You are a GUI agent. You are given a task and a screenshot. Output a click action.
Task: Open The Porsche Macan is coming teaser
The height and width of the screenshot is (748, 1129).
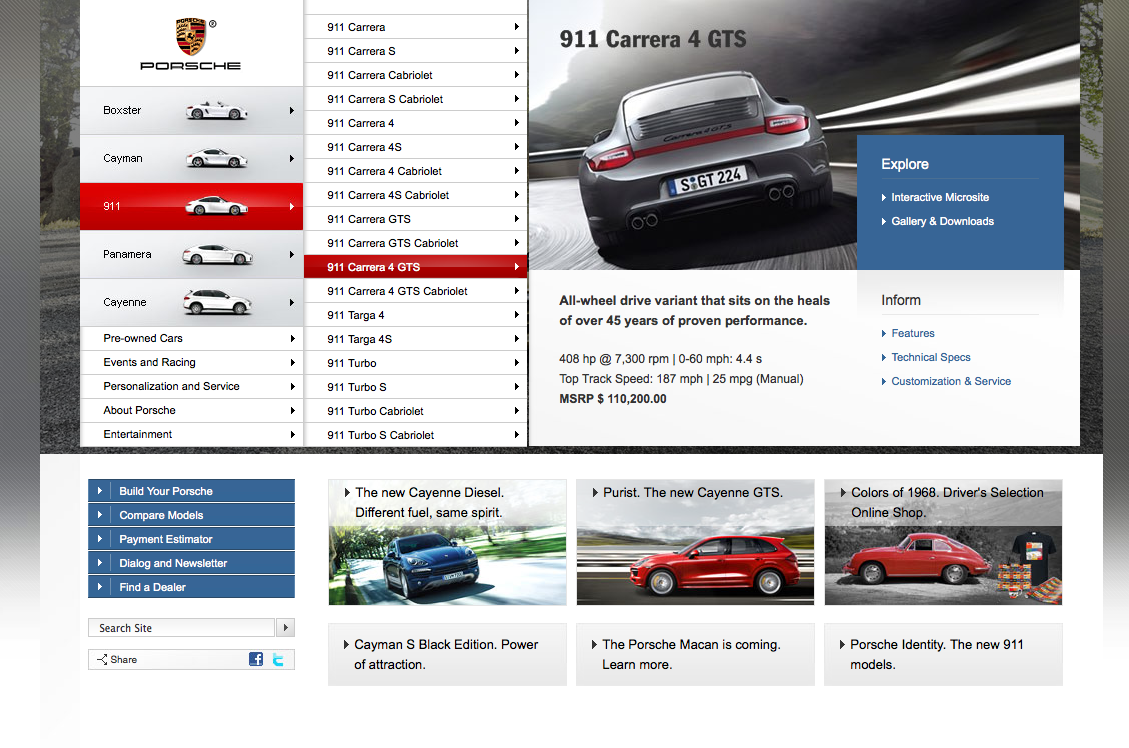695,654
